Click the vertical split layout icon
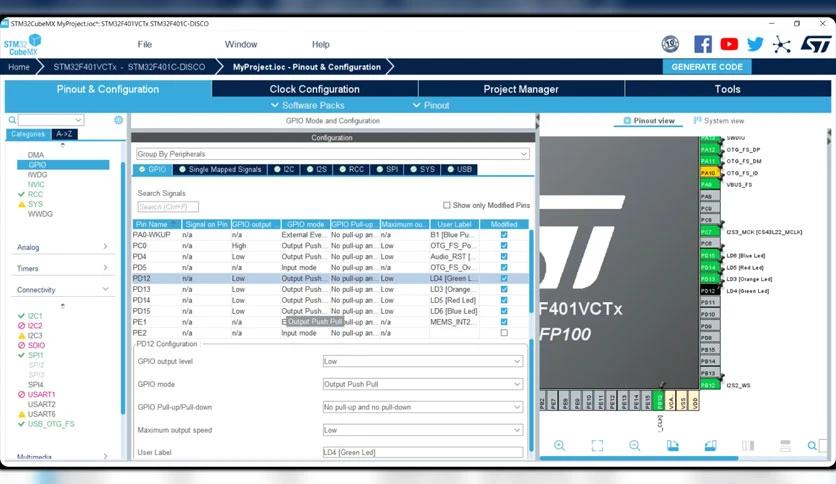Image resolution: width=836 pixels, height=484 pixels. [x=748, y=445]
